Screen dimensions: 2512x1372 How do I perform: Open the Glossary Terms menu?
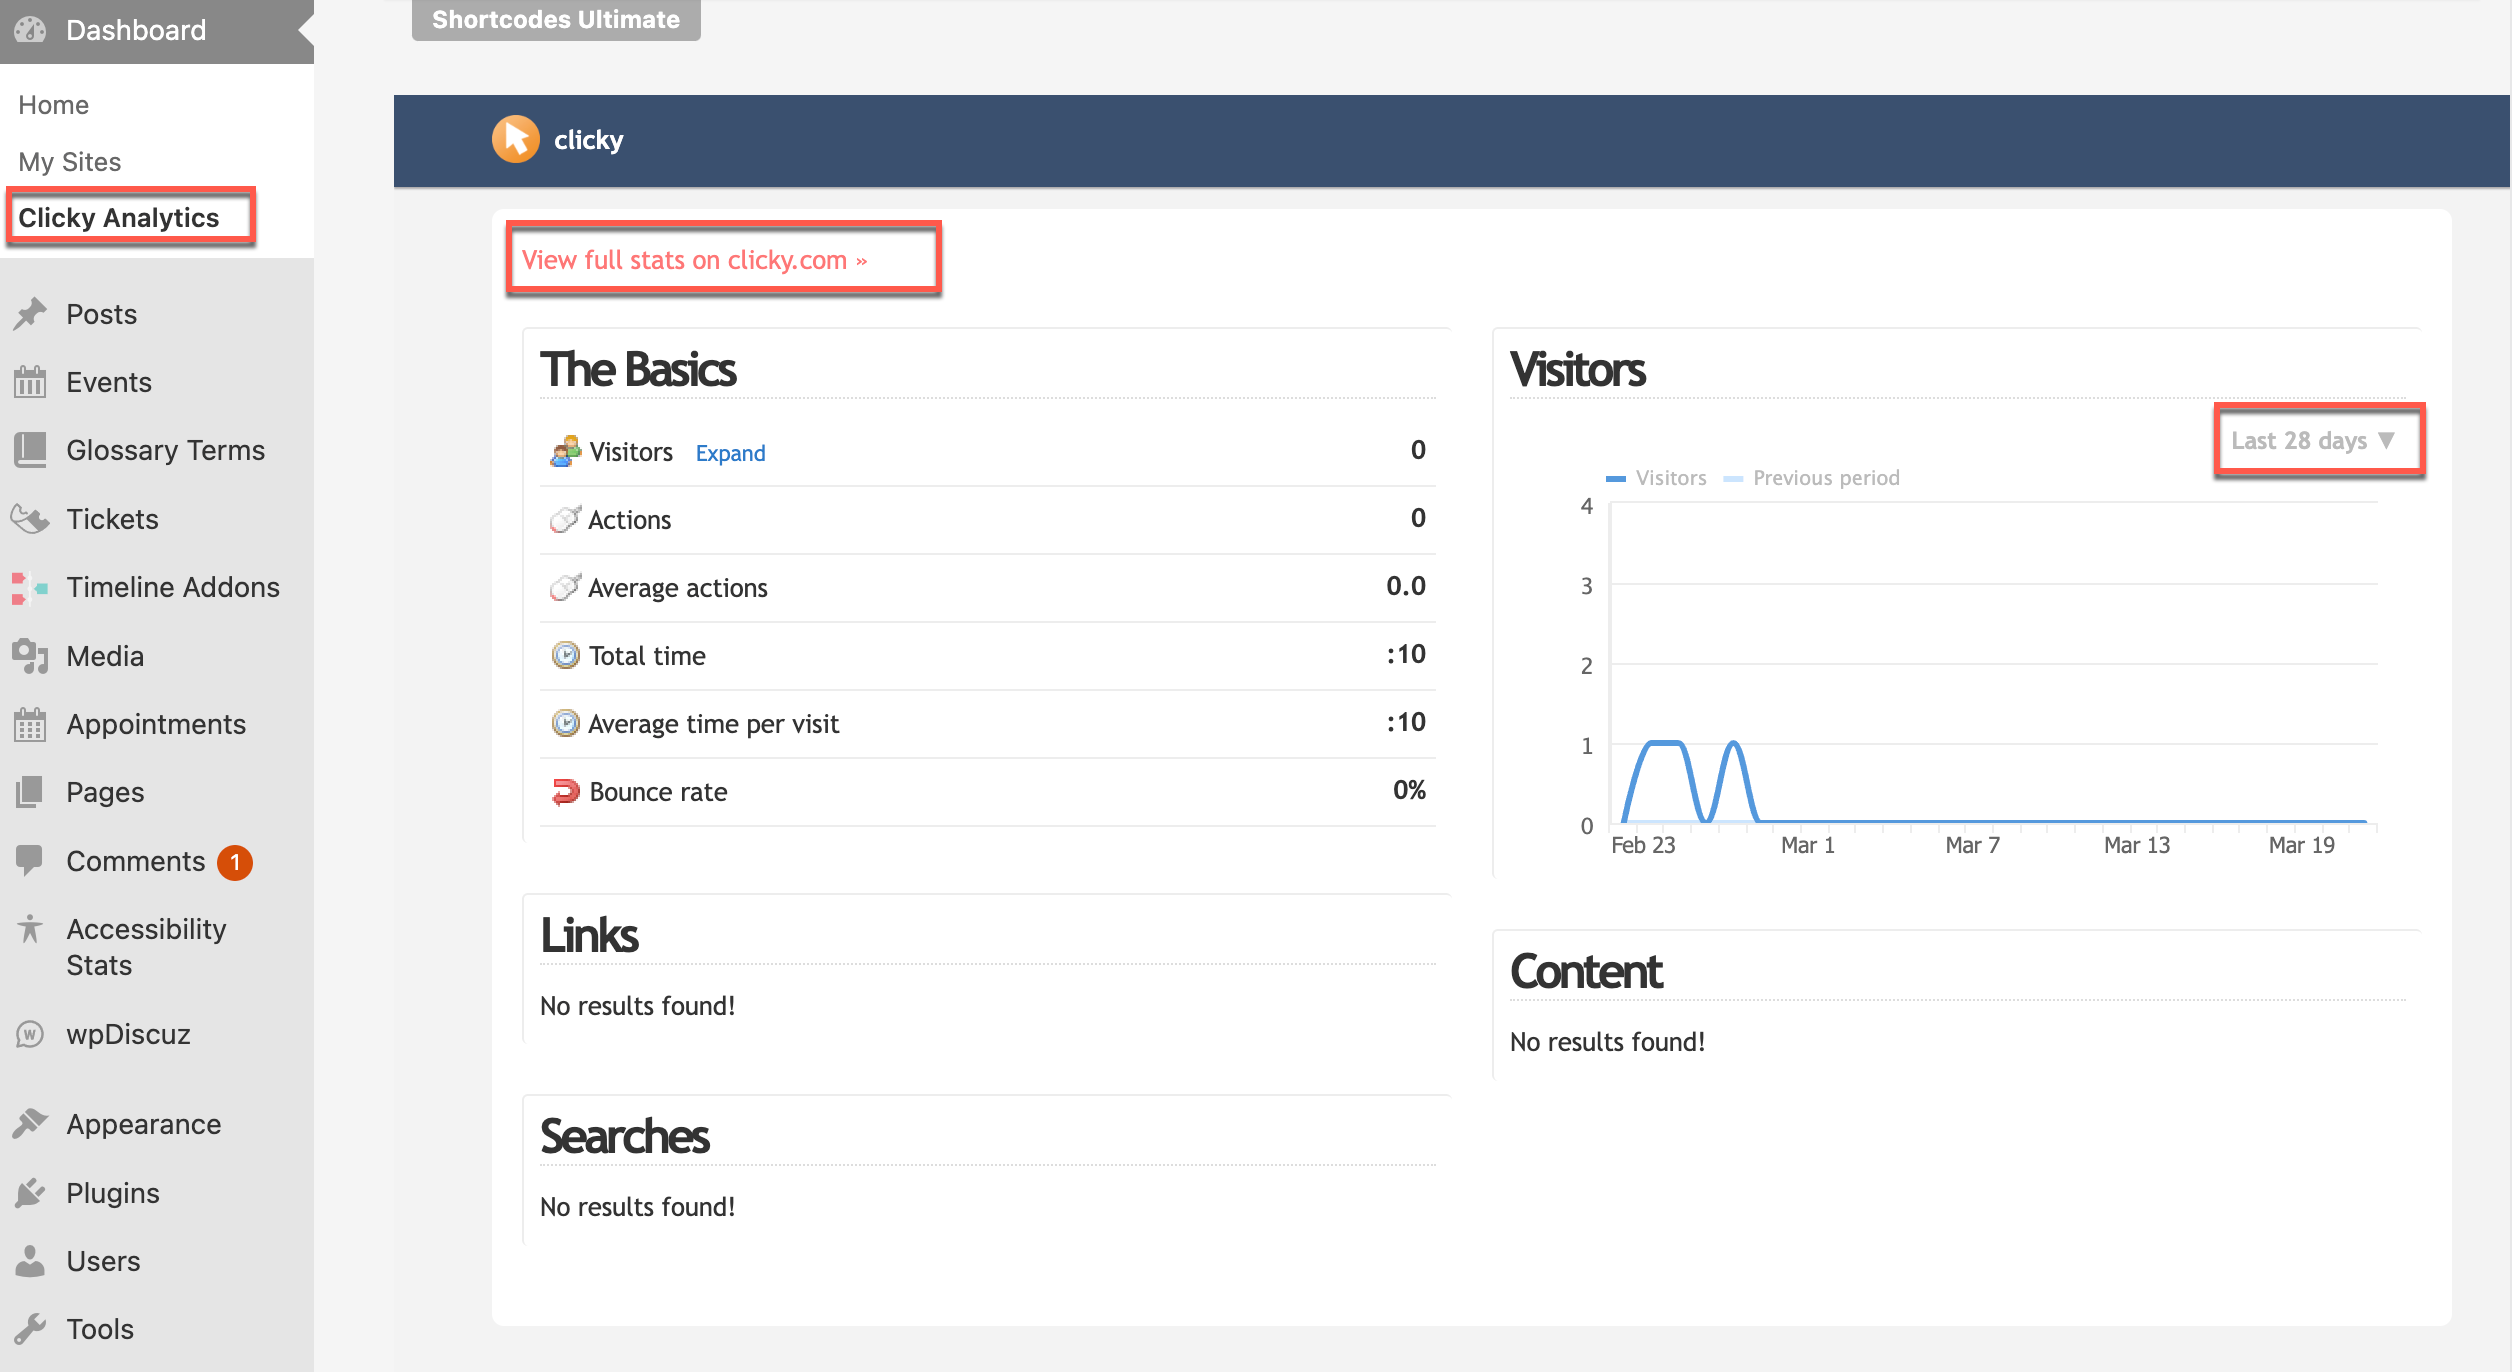[x=166, y=450]
